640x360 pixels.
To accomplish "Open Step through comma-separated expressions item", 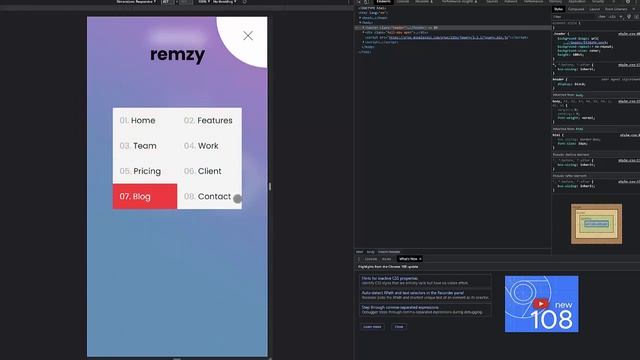I will (x=425, y=310).
